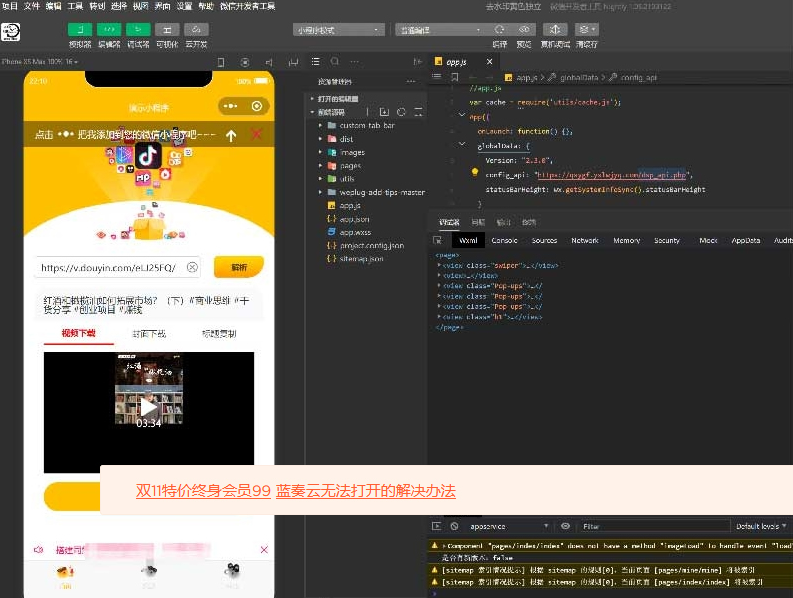
Task: Play the video thumbnail in simulator
Action: 148,407
